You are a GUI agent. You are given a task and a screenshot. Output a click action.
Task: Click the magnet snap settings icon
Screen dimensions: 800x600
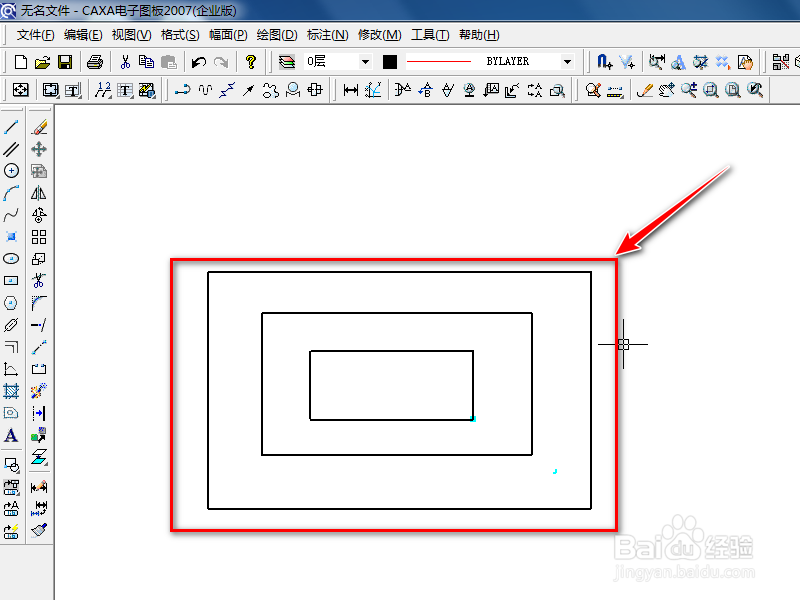tap(605, 62)
